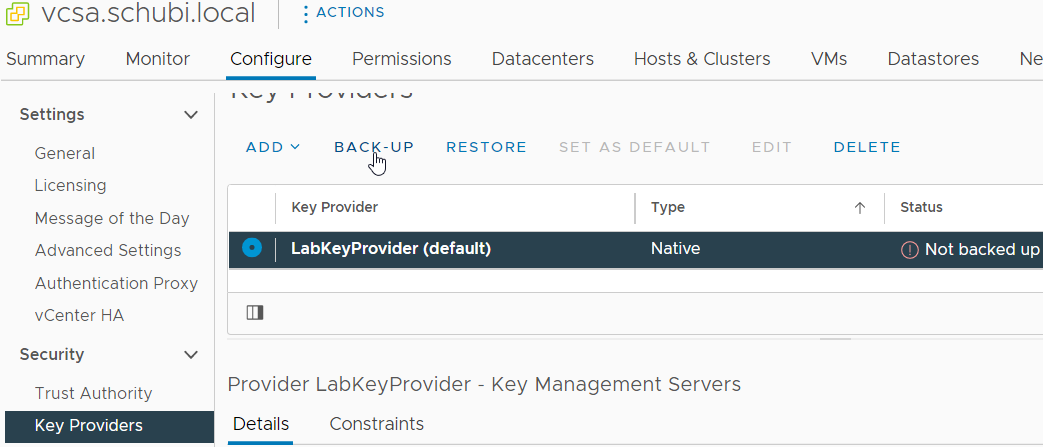Switch to the Constraints tab
The width and height of the screenshot is (1043, 447).
[x=376, y=424]
